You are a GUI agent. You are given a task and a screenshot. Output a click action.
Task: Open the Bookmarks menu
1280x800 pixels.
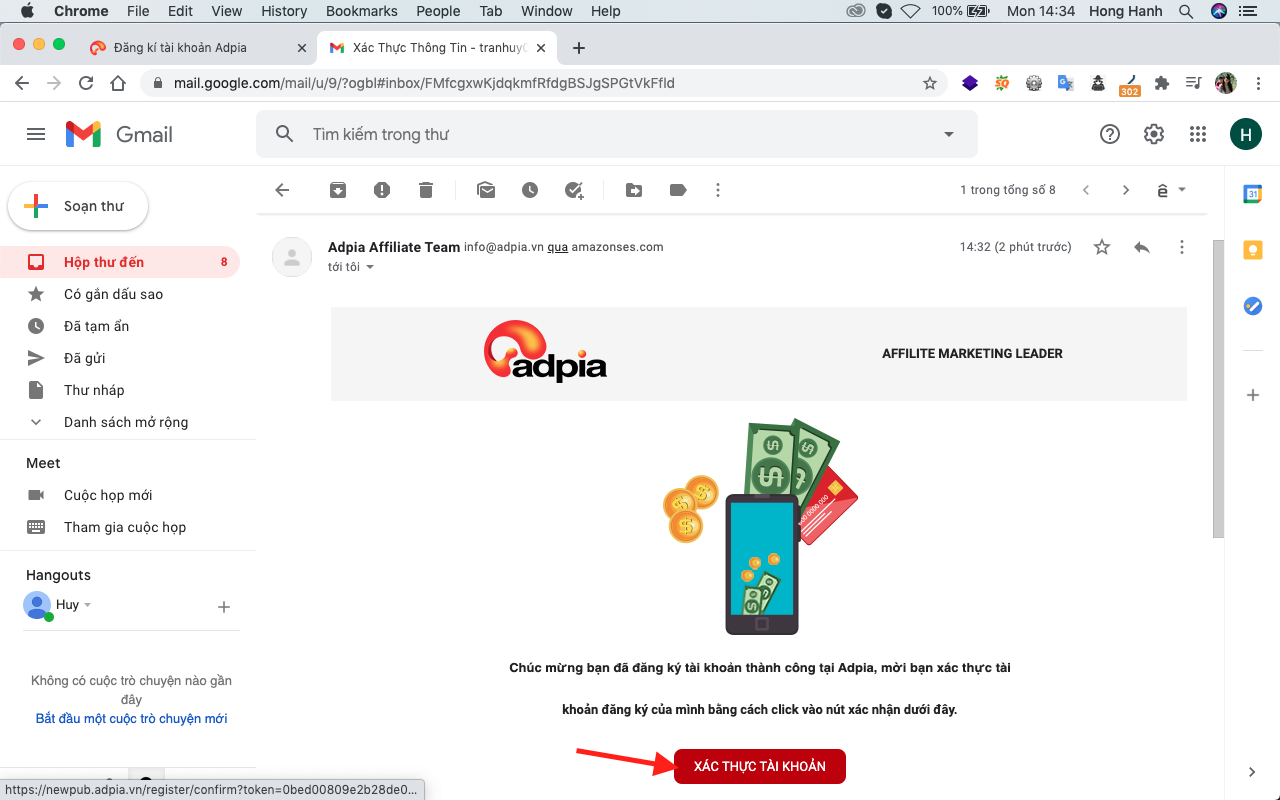361,11
